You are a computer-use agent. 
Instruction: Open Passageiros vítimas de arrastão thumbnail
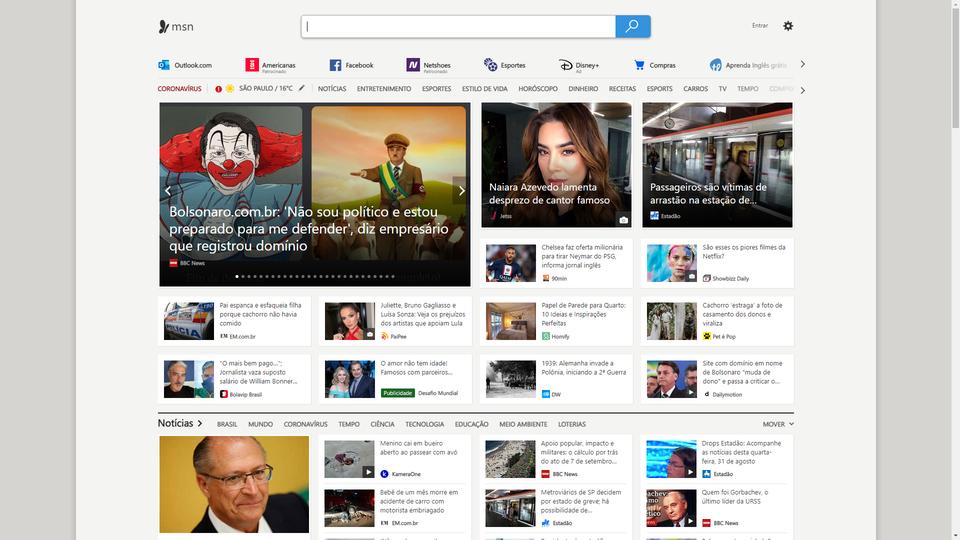(x=717, y=165)
